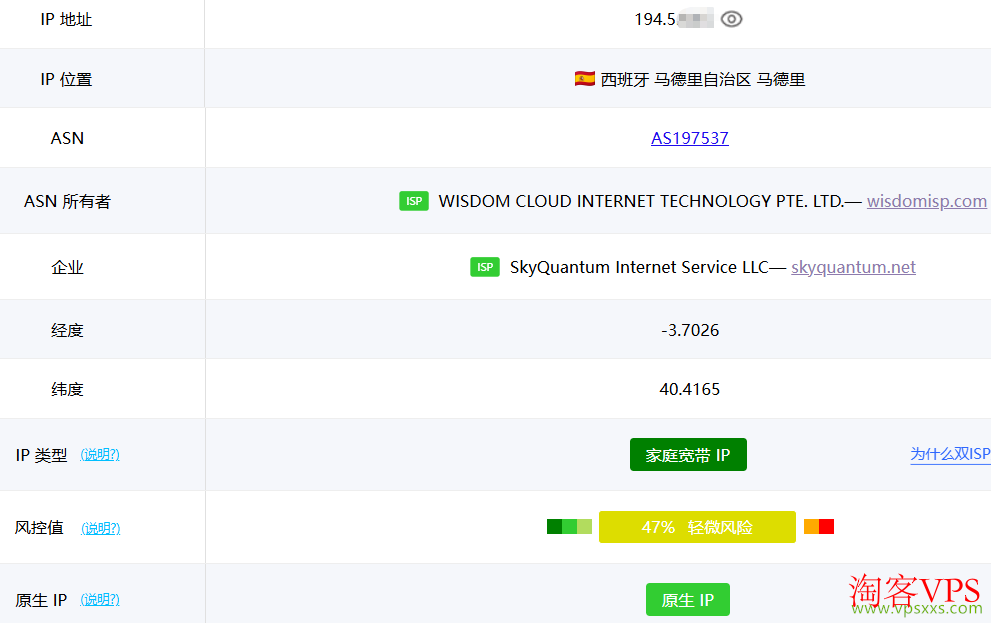The width and height of the screenshot is (991, 623).
Task: Click the green low-risk color blocks
Action: point(569,527)
